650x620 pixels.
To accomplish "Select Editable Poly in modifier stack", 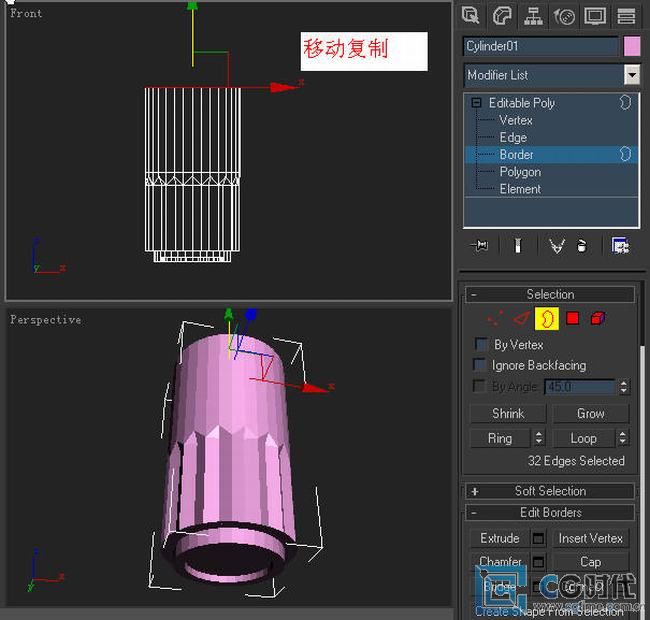I will point(521,103).
